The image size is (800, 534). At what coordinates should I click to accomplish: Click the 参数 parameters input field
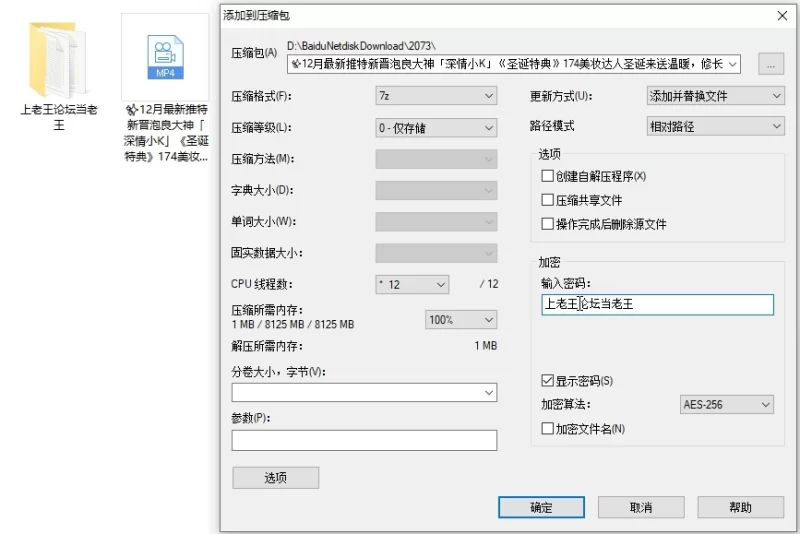[364, 441]
